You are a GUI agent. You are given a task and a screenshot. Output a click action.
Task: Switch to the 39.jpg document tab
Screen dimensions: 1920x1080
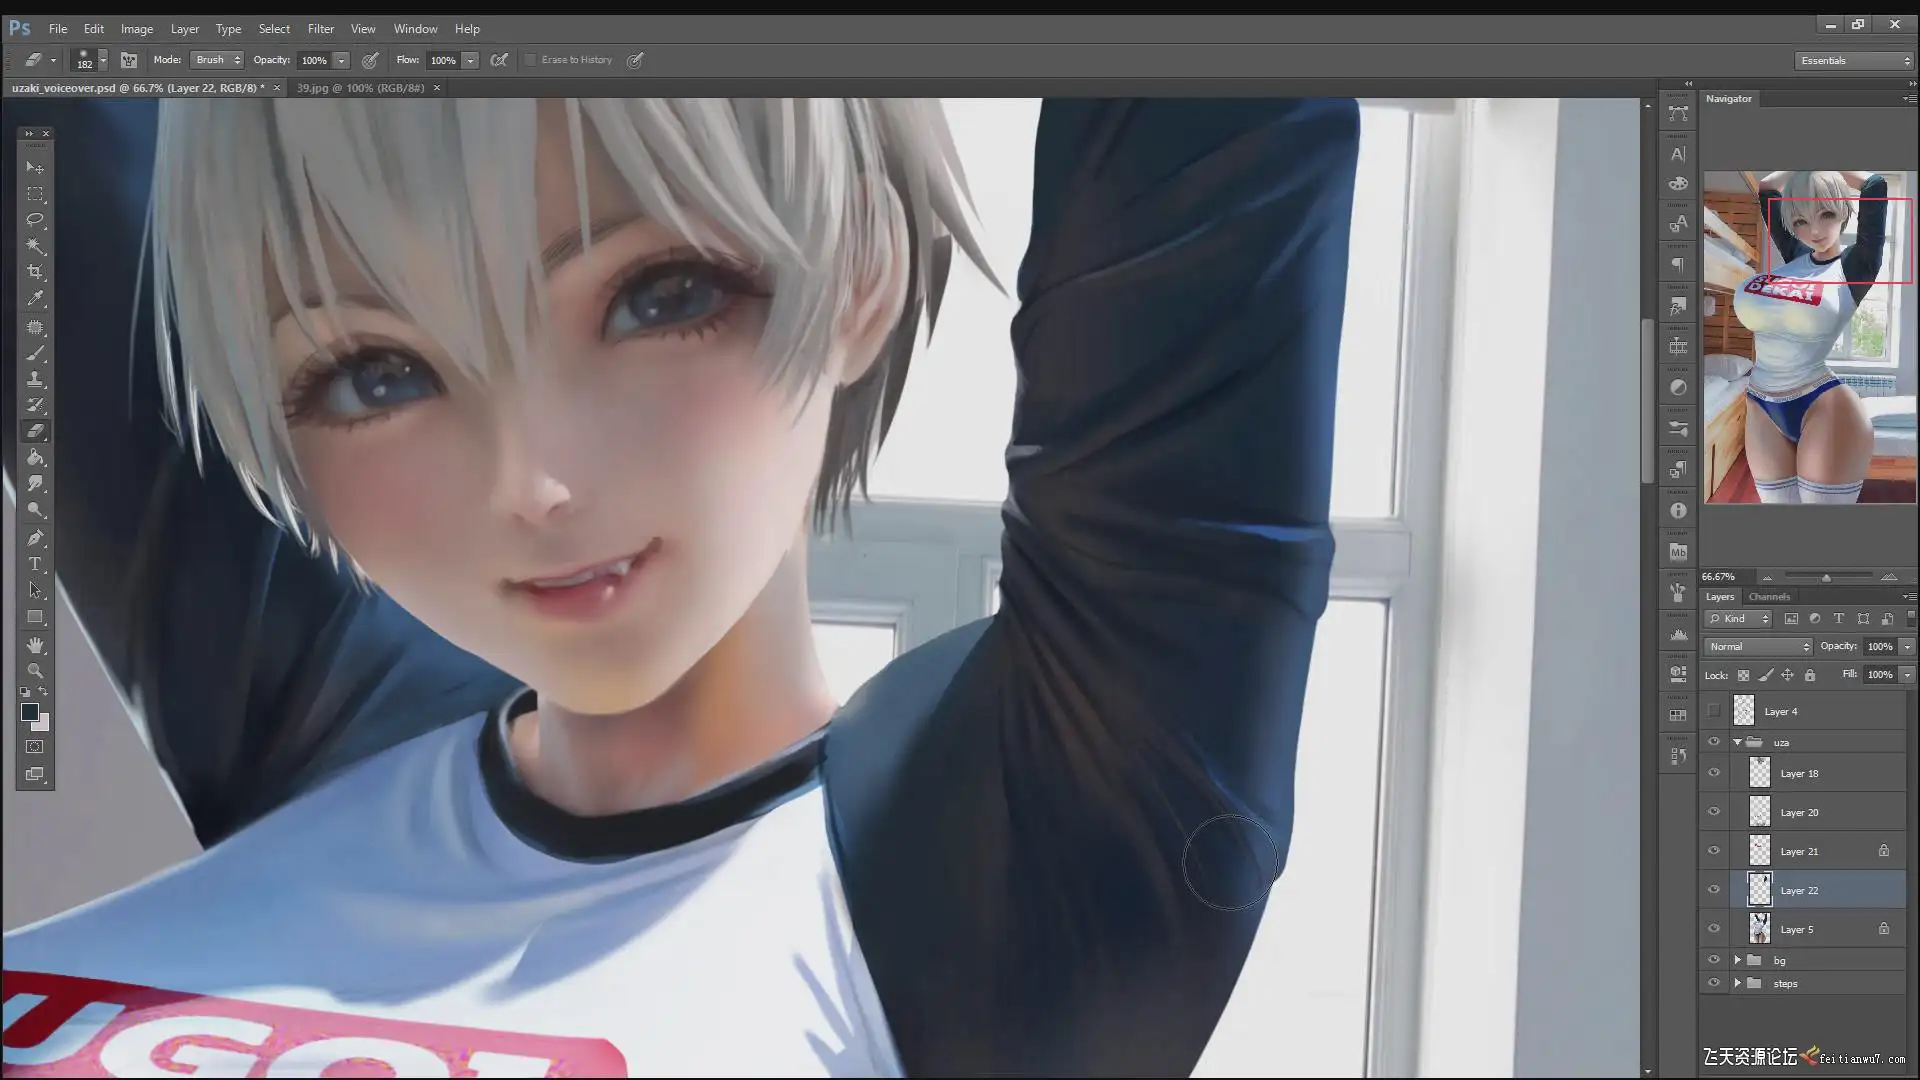(x=360, y=88)
